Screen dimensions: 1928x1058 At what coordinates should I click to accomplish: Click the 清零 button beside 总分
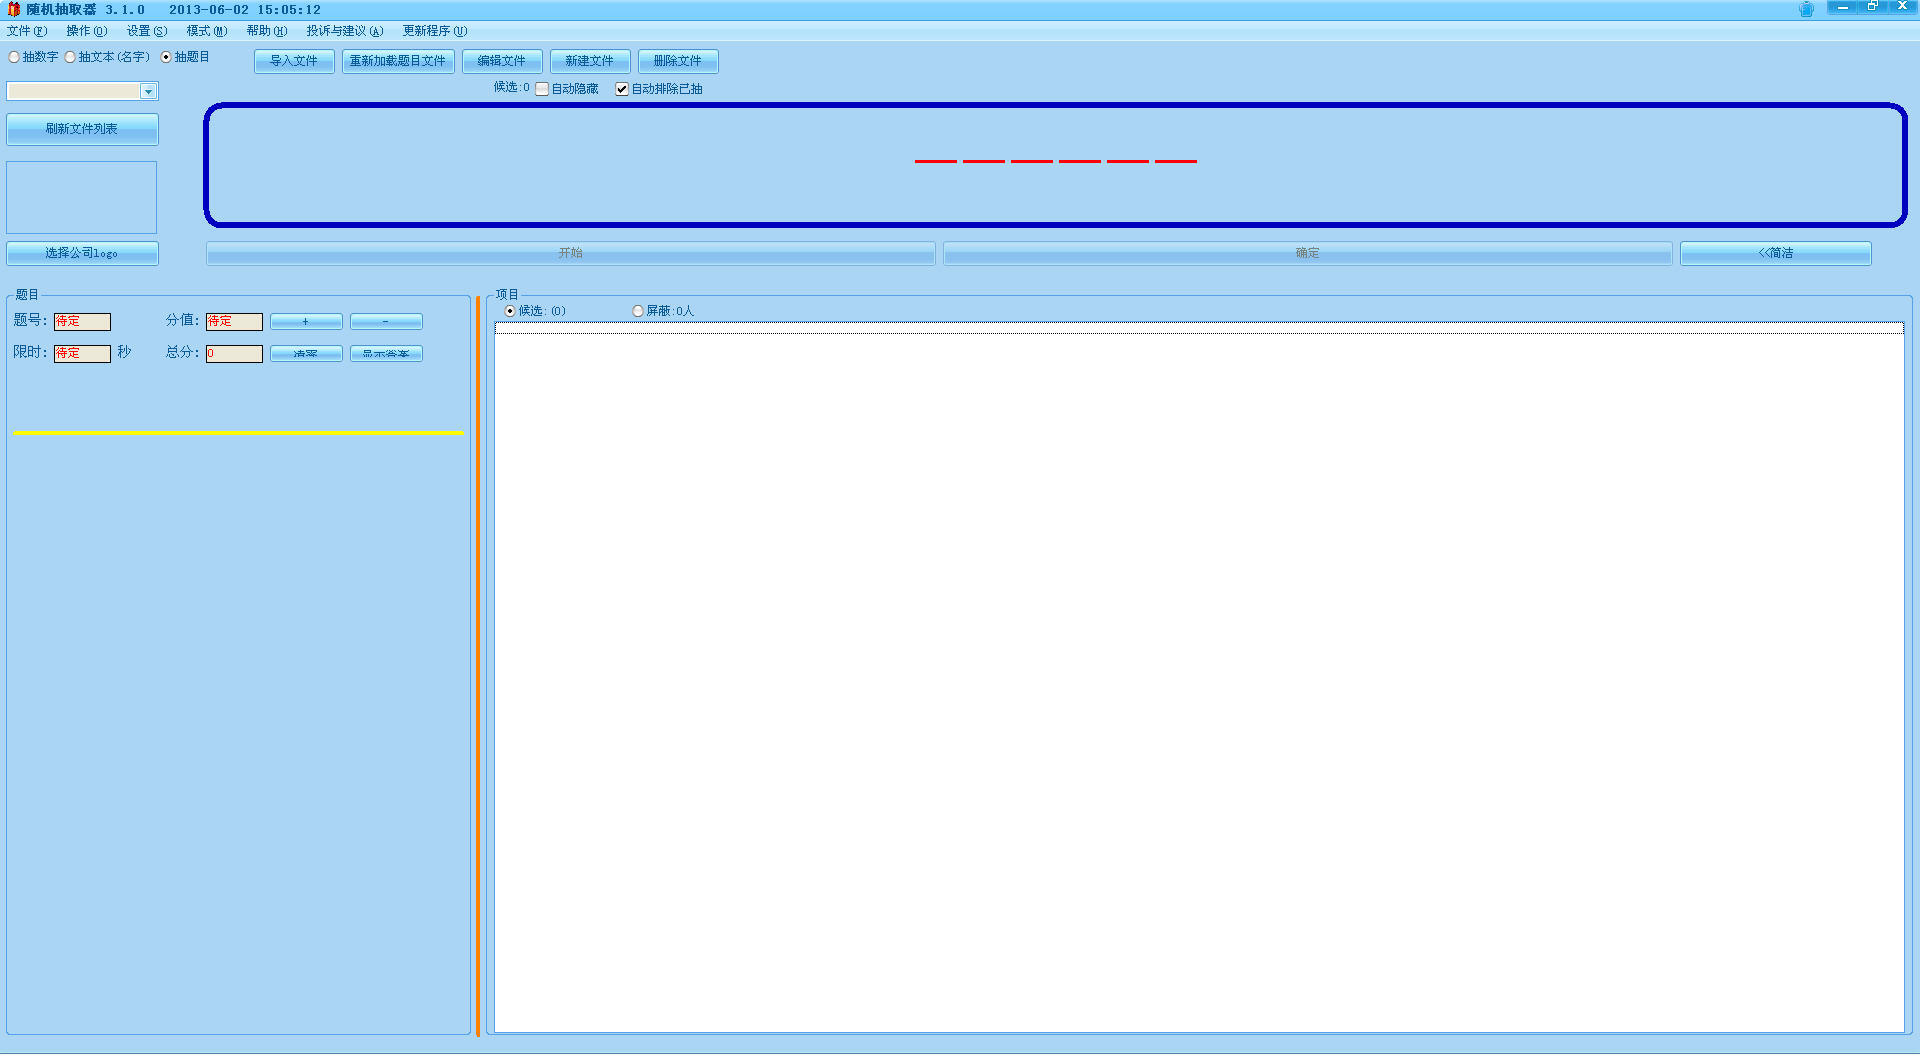[307, 354]
